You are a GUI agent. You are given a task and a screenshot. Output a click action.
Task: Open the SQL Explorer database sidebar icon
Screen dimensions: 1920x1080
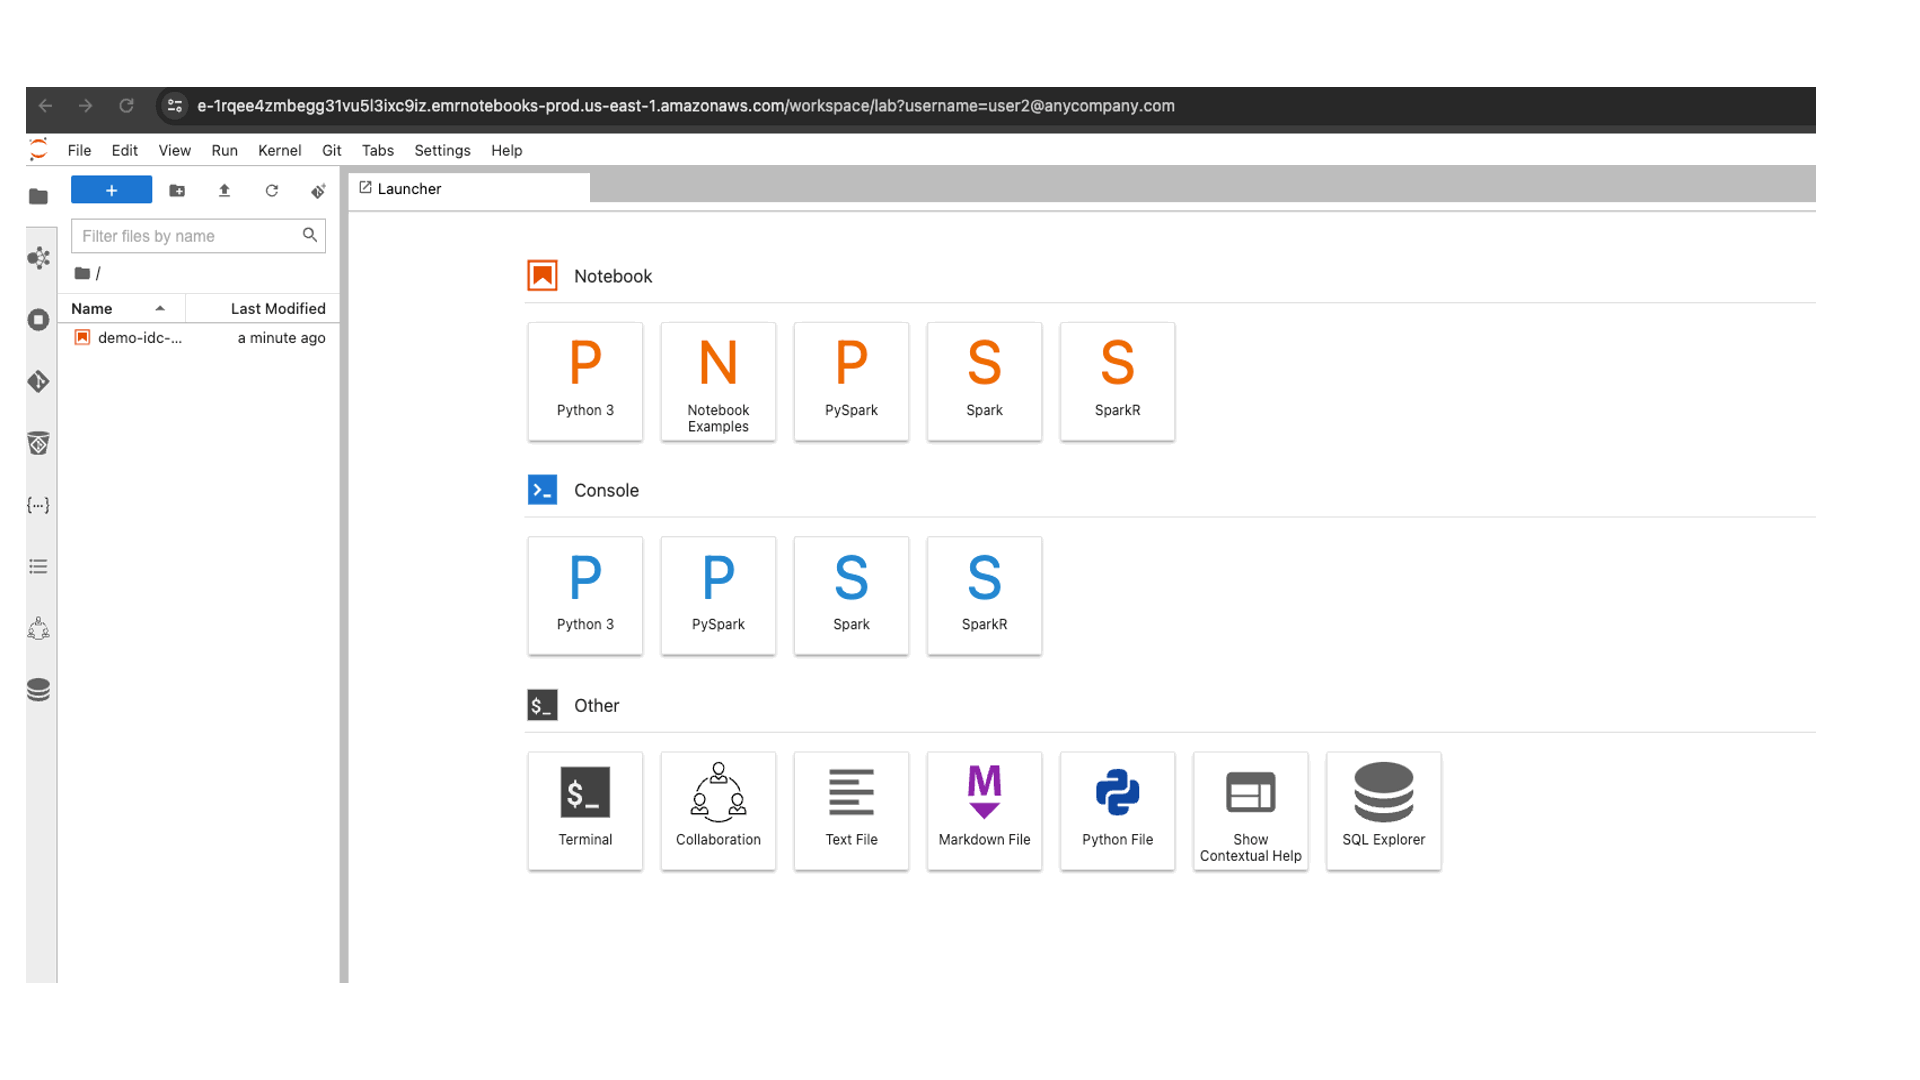[39, 690]
